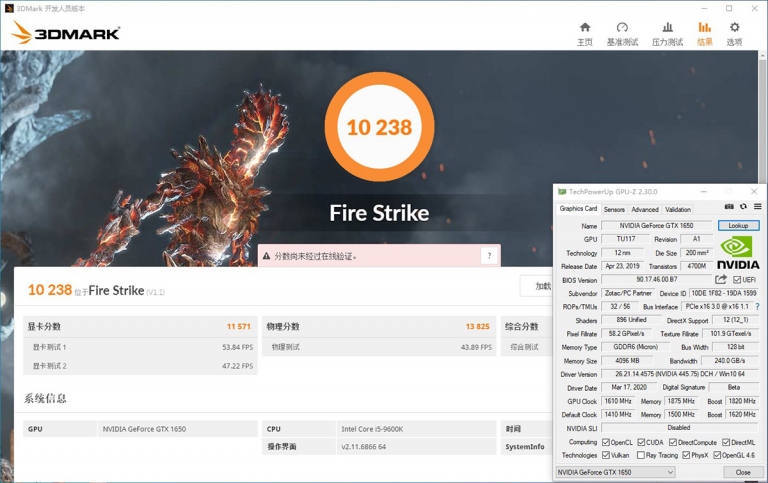Open the stress test icon
Viewport: 768px width, 483px height.
point(667,27)
